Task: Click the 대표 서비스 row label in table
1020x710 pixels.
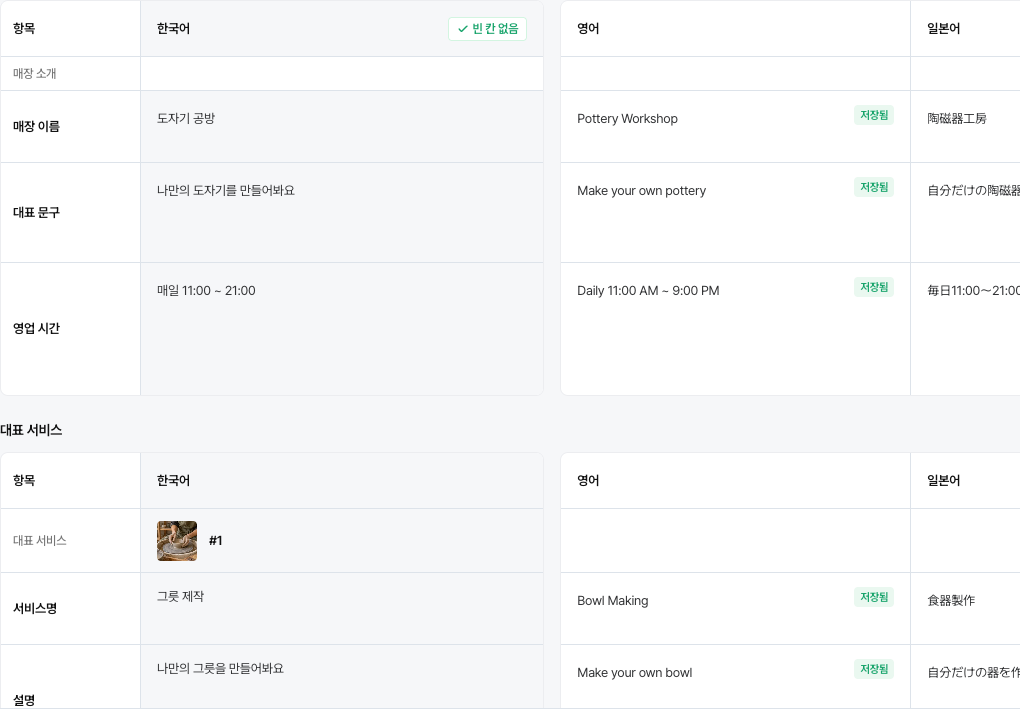Action: pyautogui.click(x=40, y=541)
